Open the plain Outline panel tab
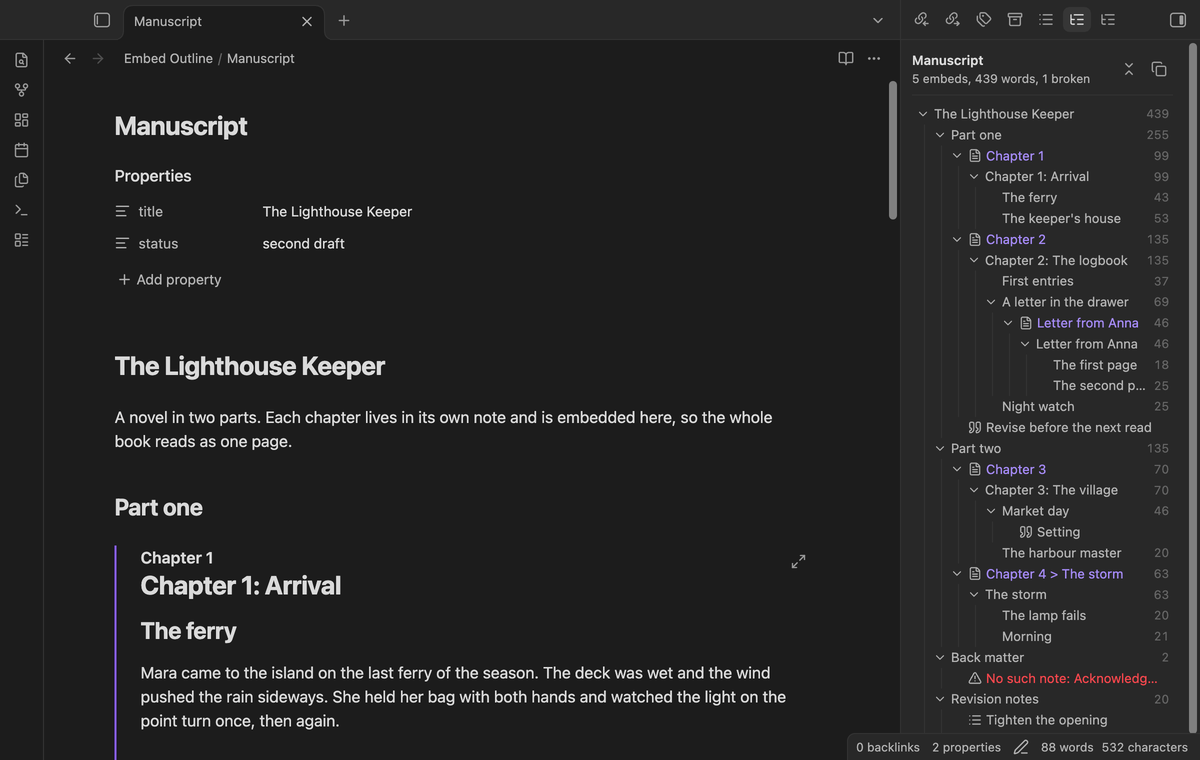Screen dimensions: 1200x760 1046,20
